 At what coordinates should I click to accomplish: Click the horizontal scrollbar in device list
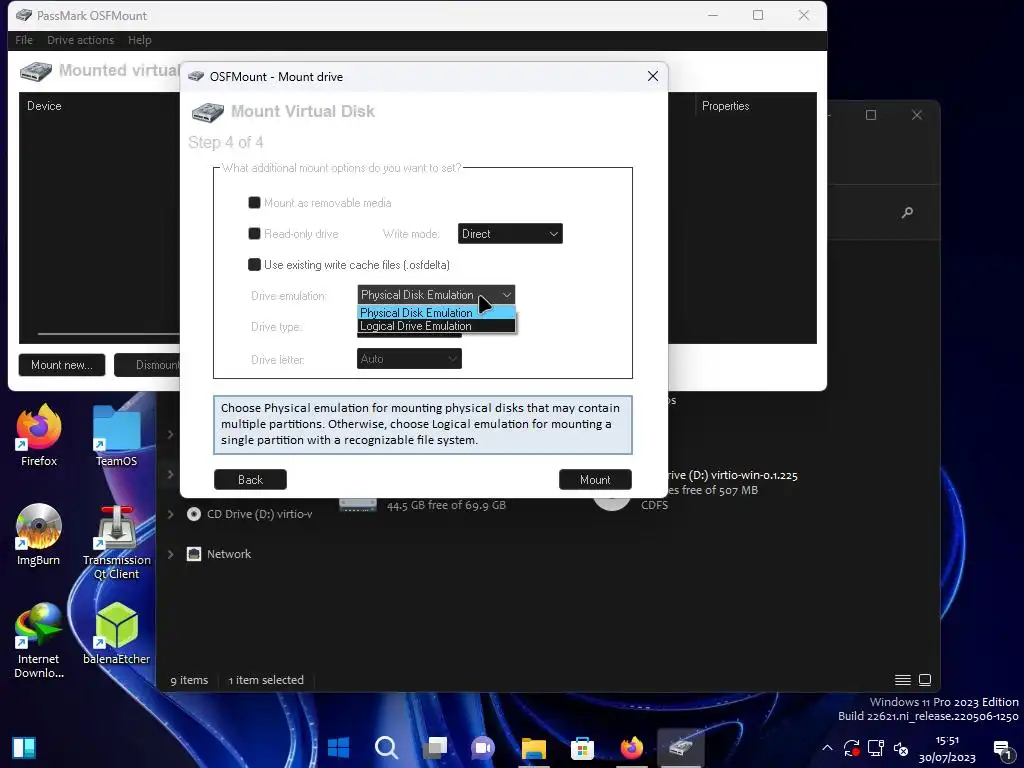point(108,334)
